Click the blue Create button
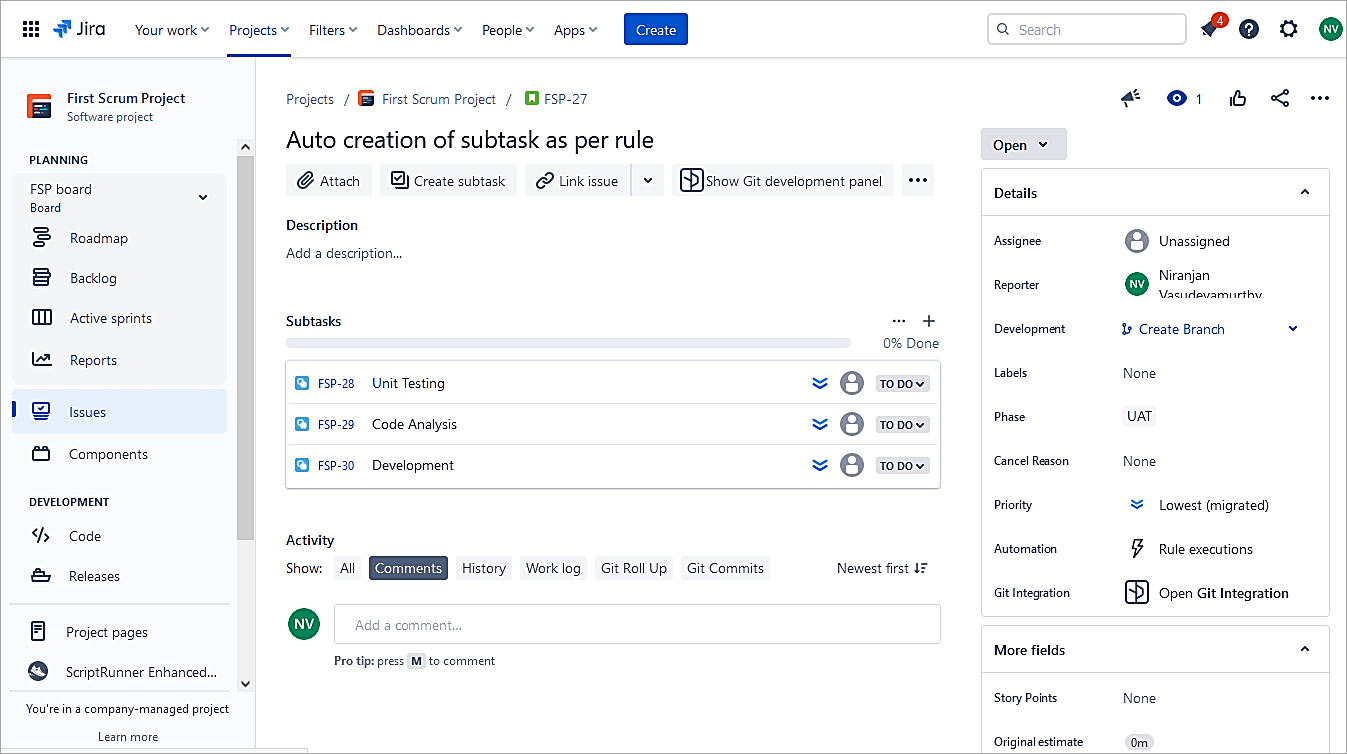This screenshot has width=1347, height=754. pyautogui.click(x=655, y=30)
